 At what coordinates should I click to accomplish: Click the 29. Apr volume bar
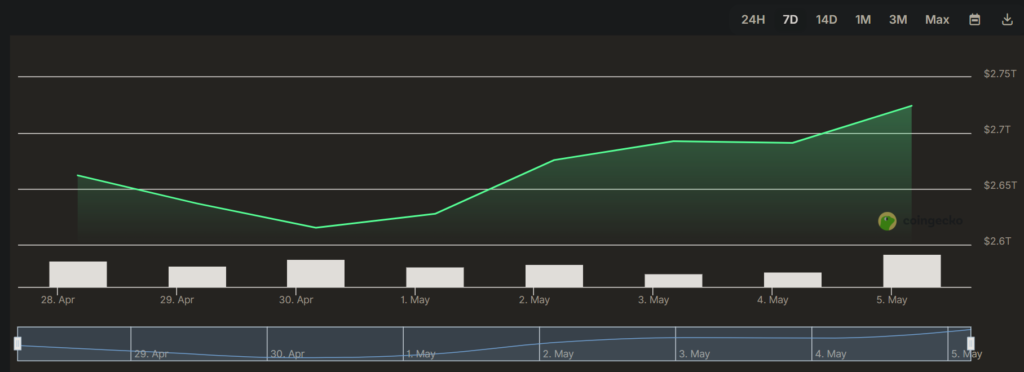click(197, 277)
